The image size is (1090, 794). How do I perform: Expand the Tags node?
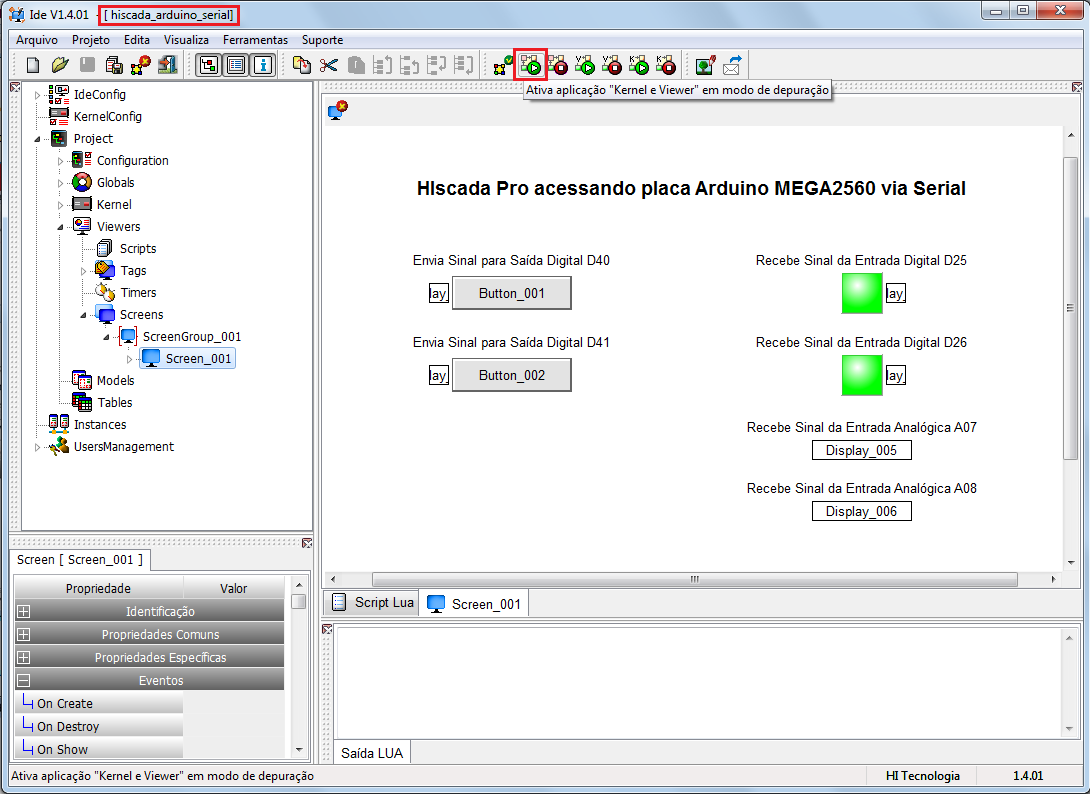83,271
